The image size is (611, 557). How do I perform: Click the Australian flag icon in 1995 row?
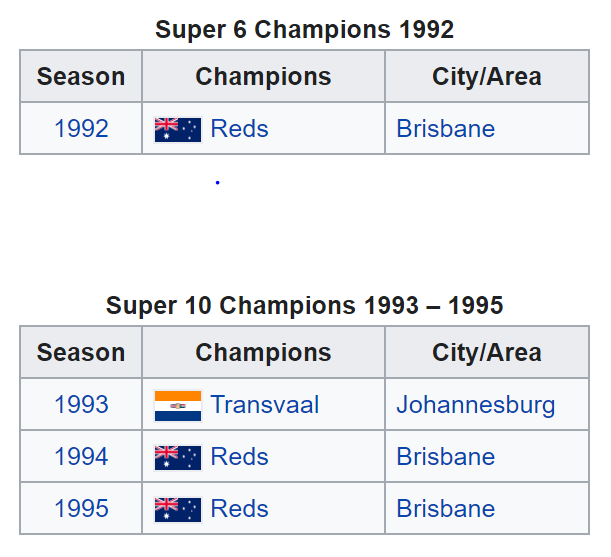click(178, 509)
